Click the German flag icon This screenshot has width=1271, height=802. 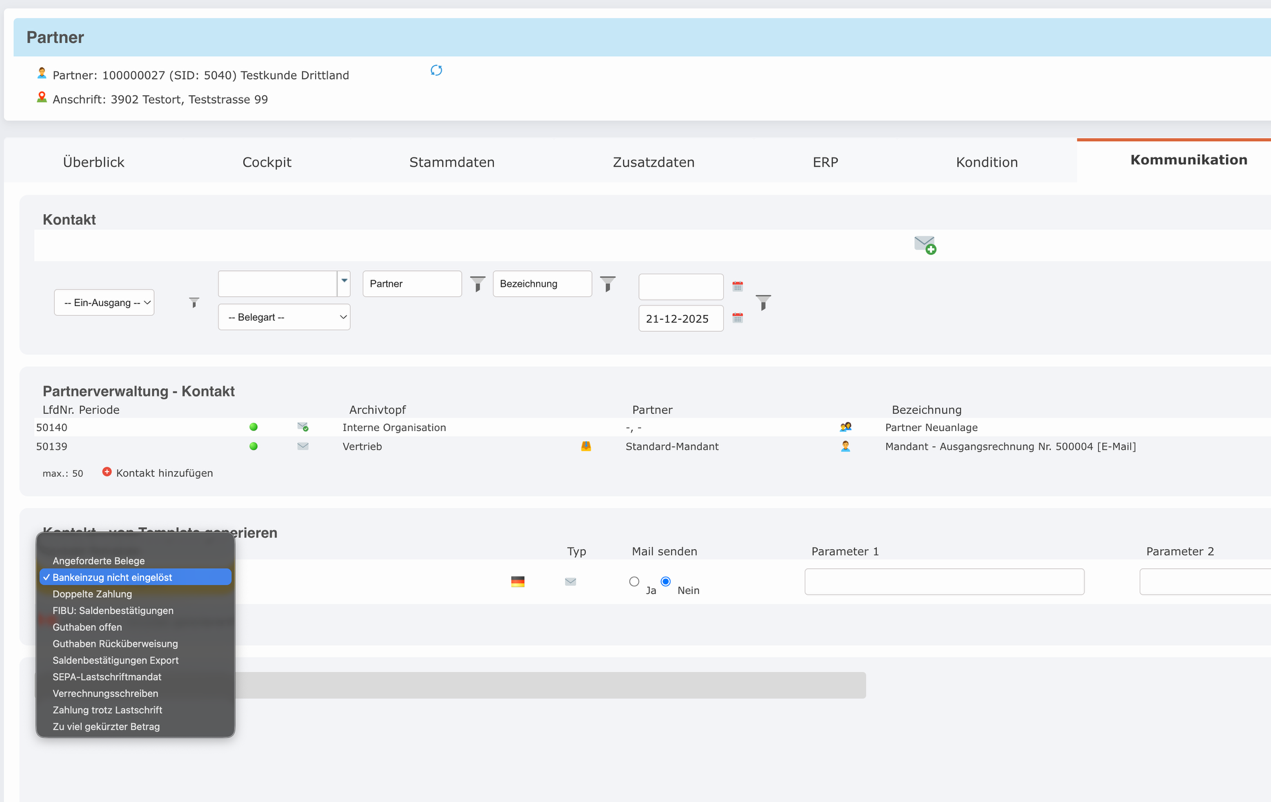coord(518,582)
